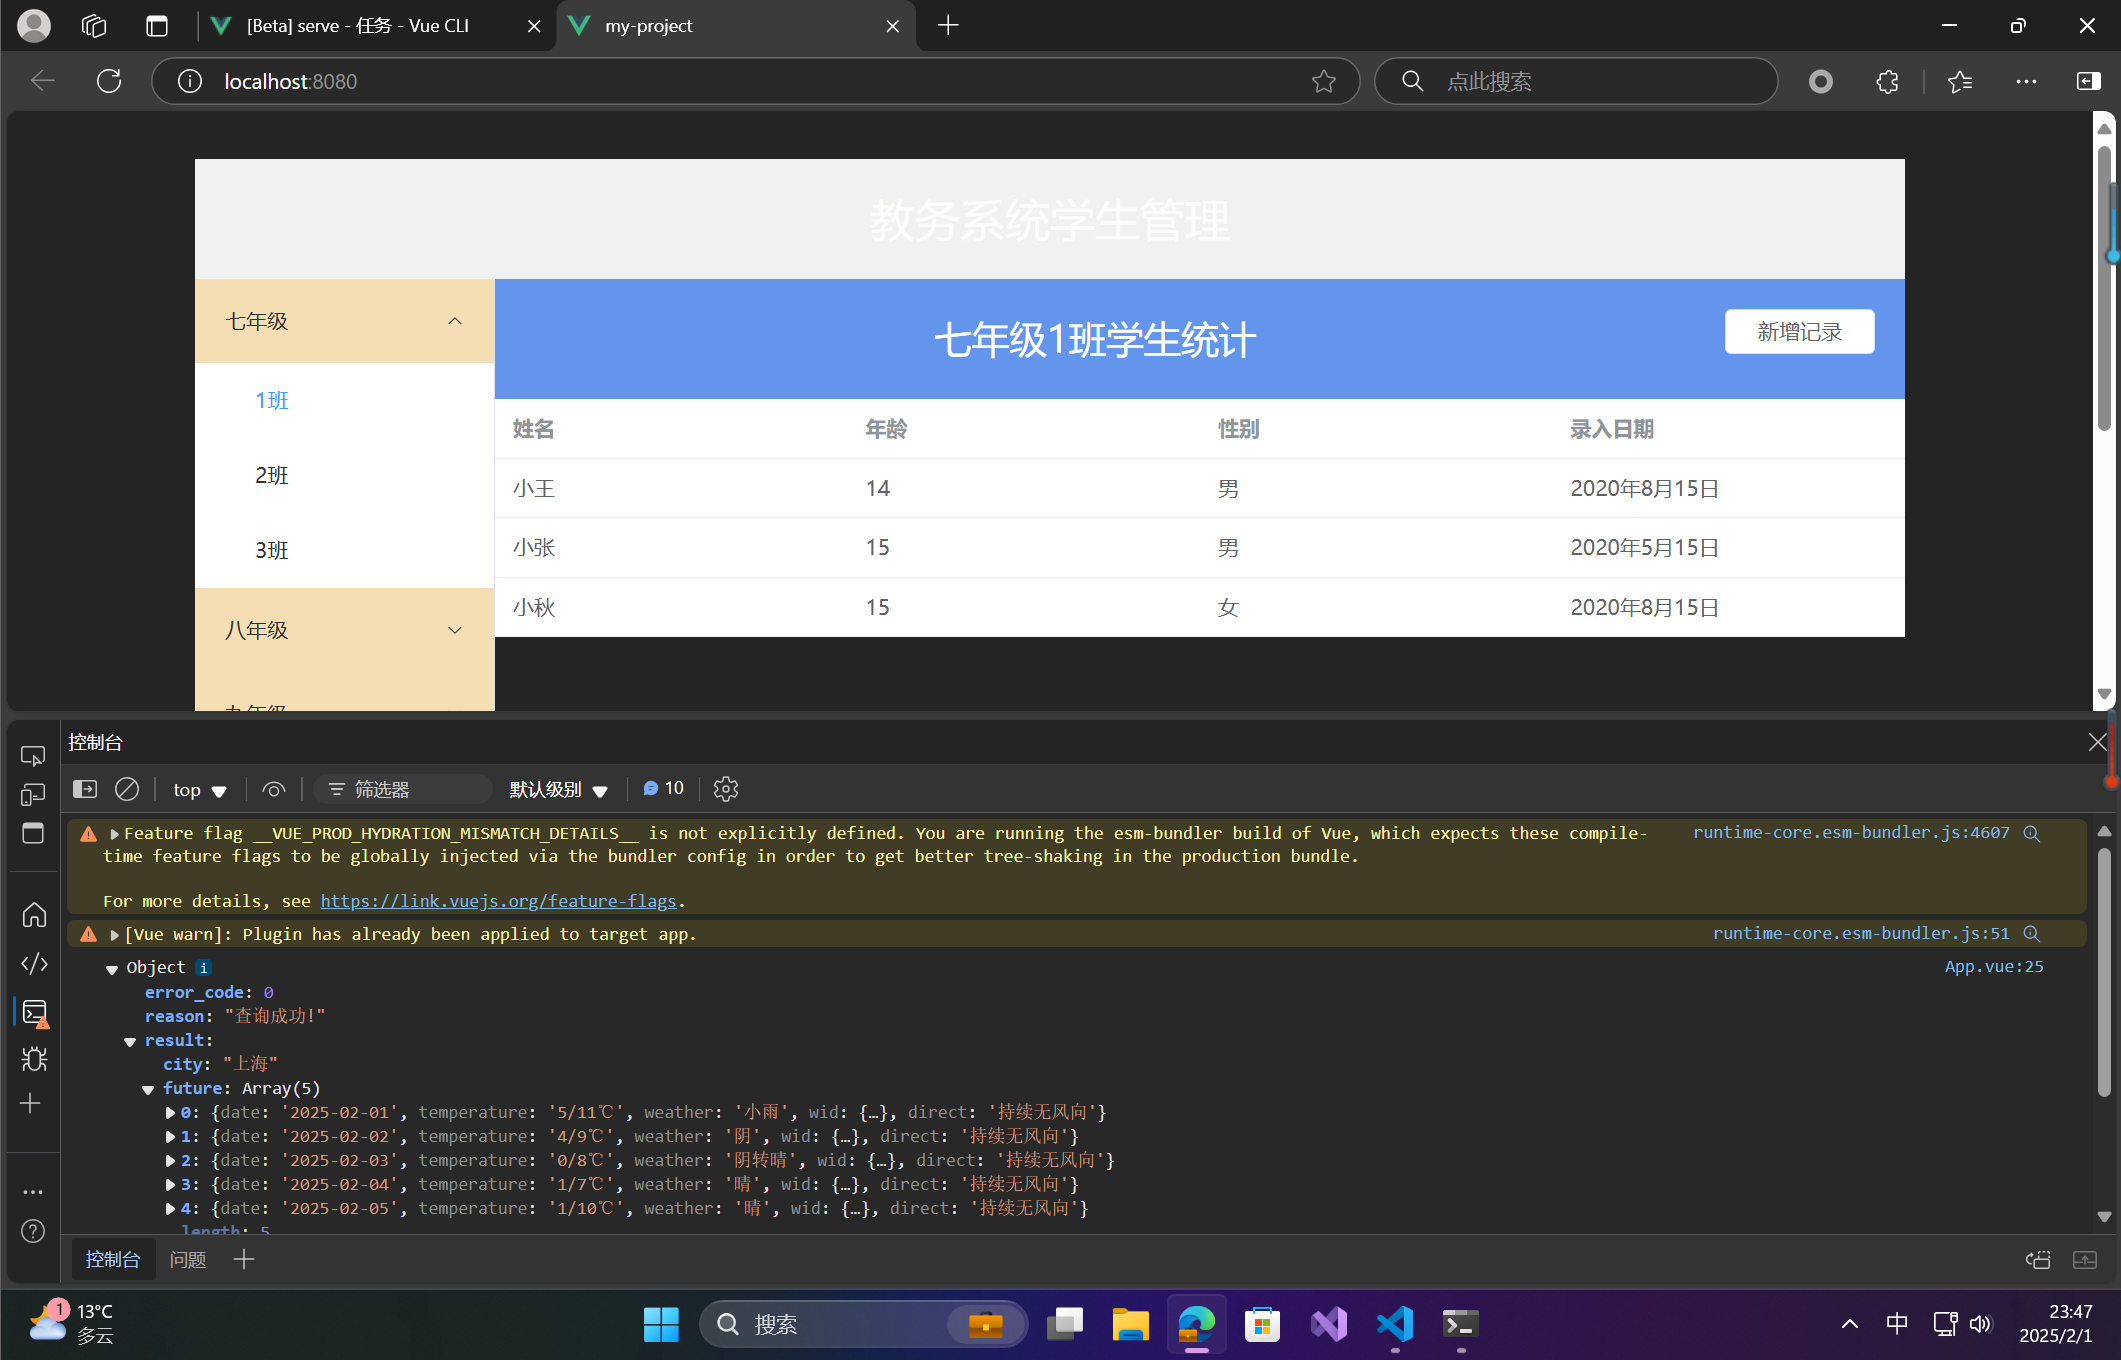Open the vuejs feature-flags link

[x=498, y=901]
